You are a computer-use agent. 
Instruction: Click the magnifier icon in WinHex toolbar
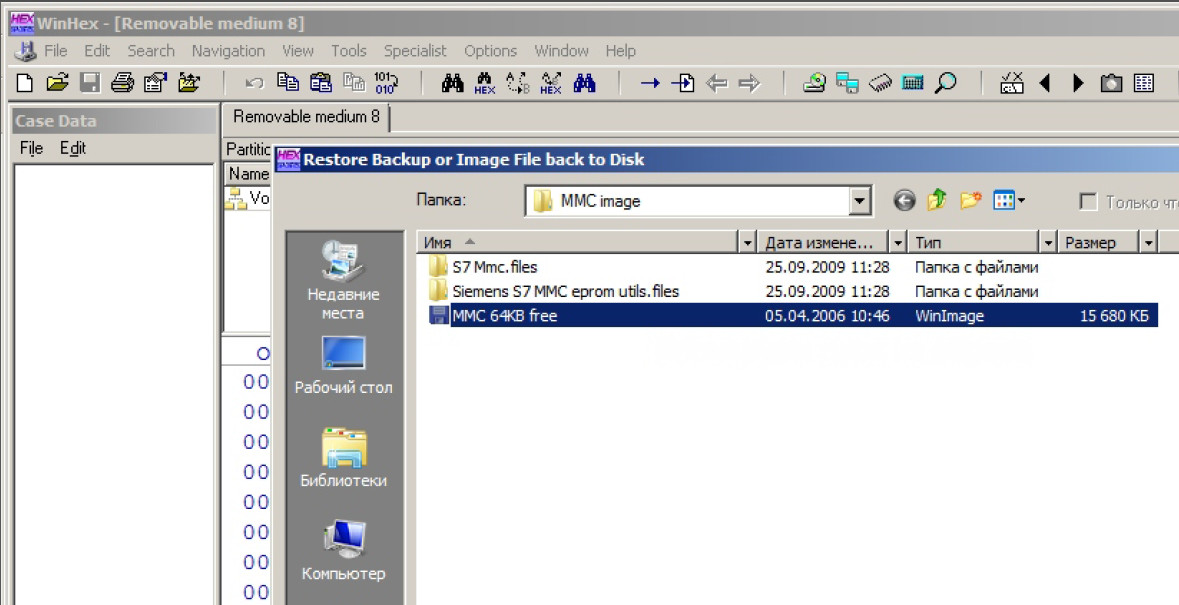pos(946,83)
